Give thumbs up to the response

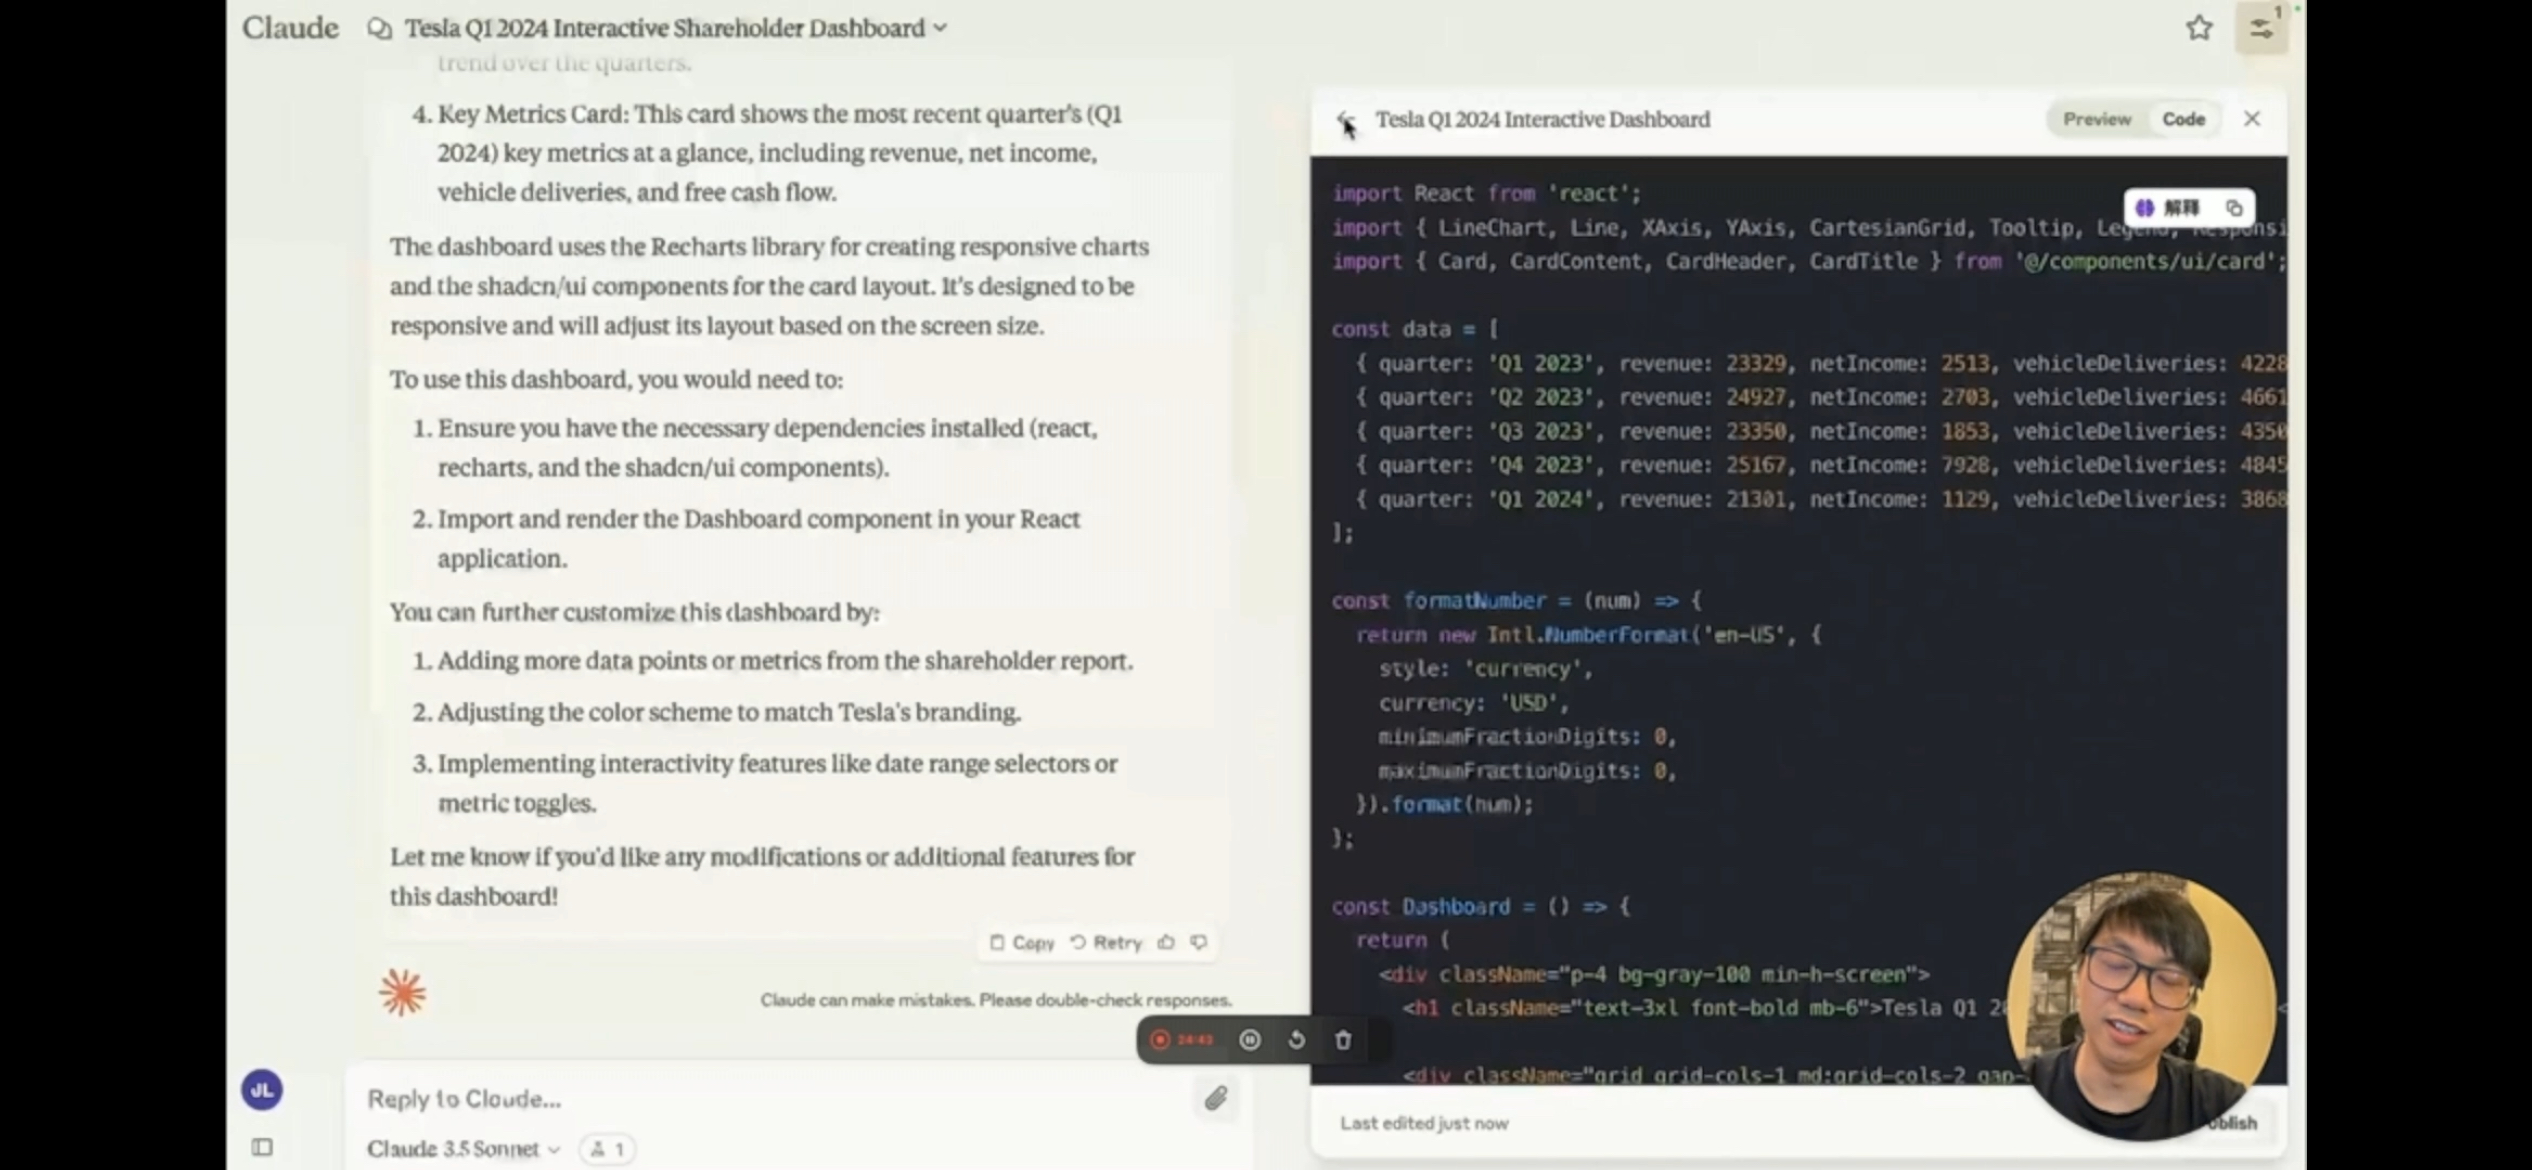(1166, 942)
